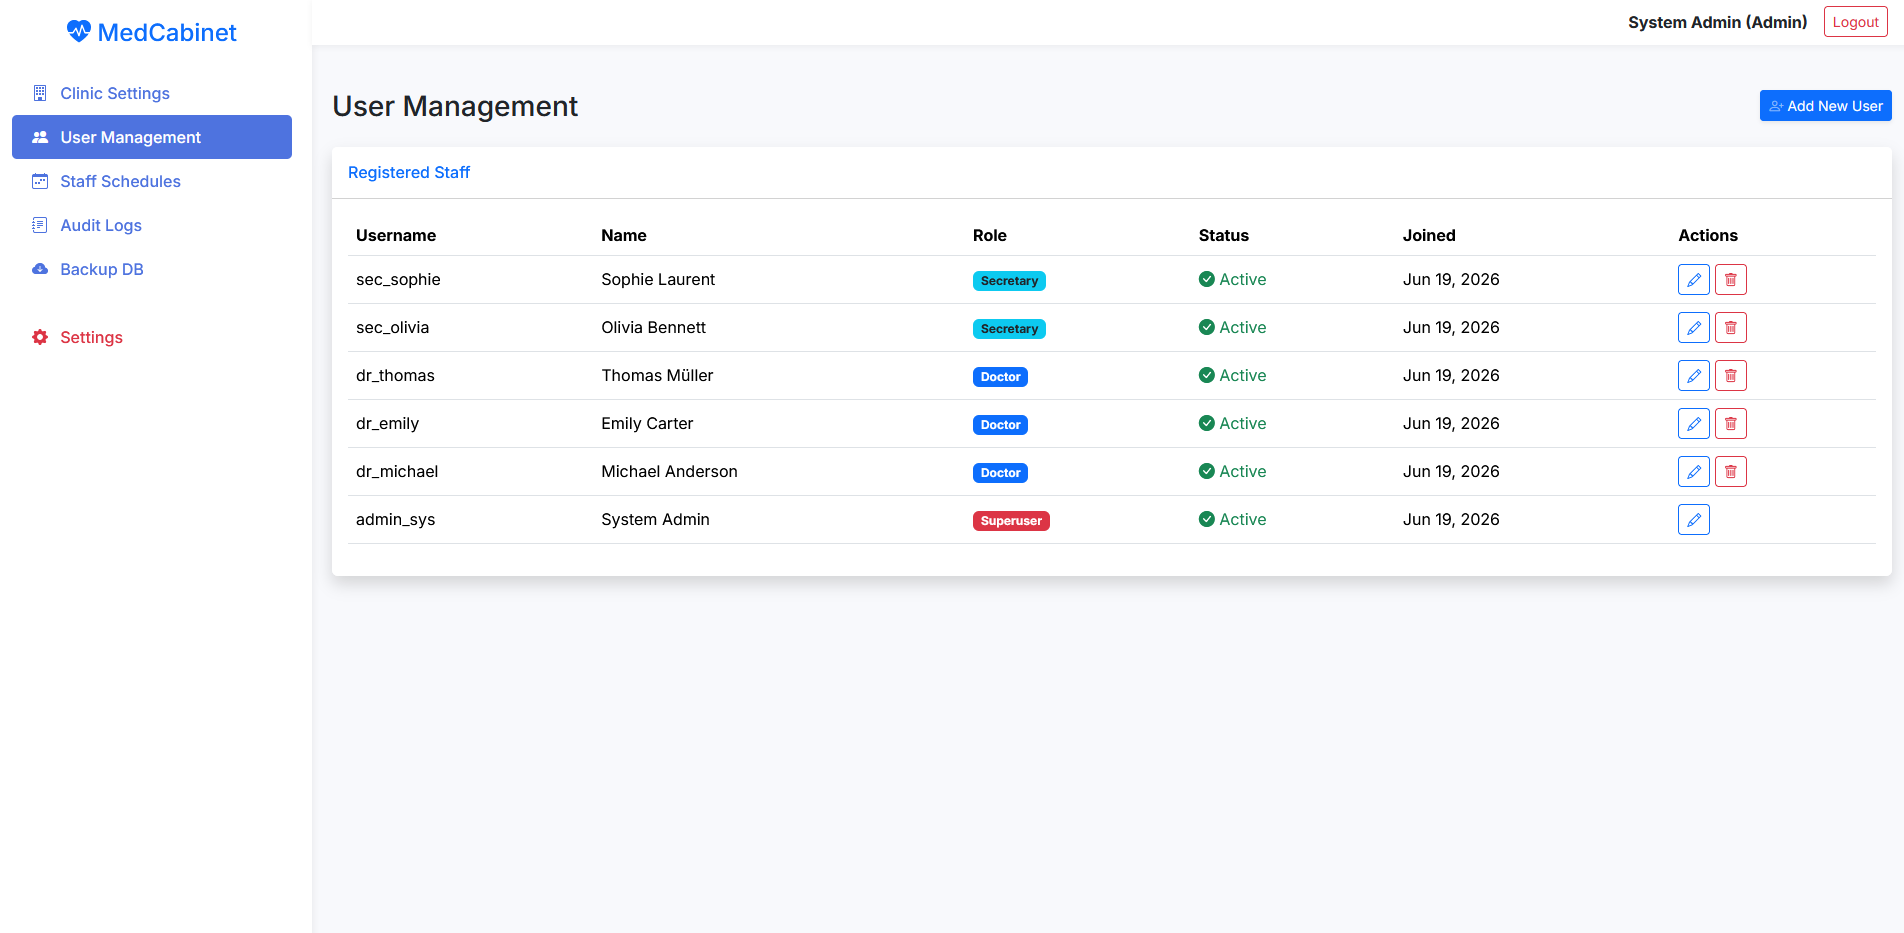Click the name Thomas Müller
The height and width of the screenshot is (933, 1904).
657,376
